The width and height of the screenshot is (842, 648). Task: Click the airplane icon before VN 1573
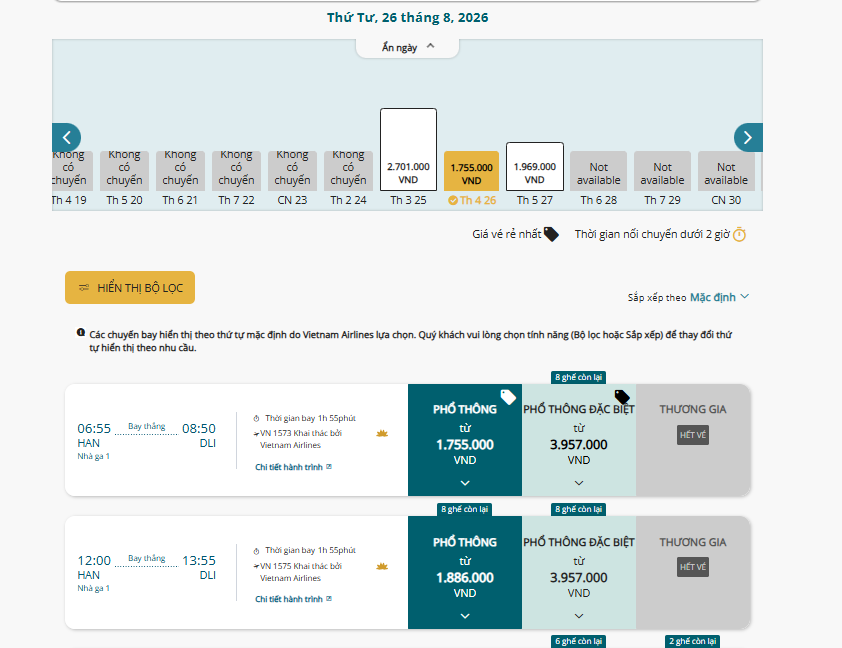tap(256, 433)
